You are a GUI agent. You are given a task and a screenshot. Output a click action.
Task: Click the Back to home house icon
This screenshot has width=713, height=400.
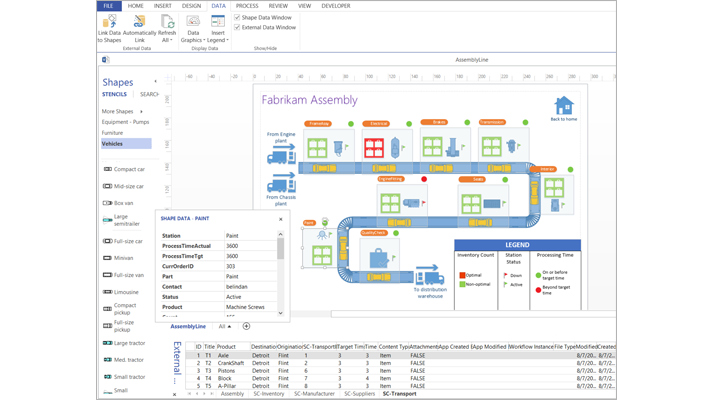pyautogui.click(x=564, y=105)
